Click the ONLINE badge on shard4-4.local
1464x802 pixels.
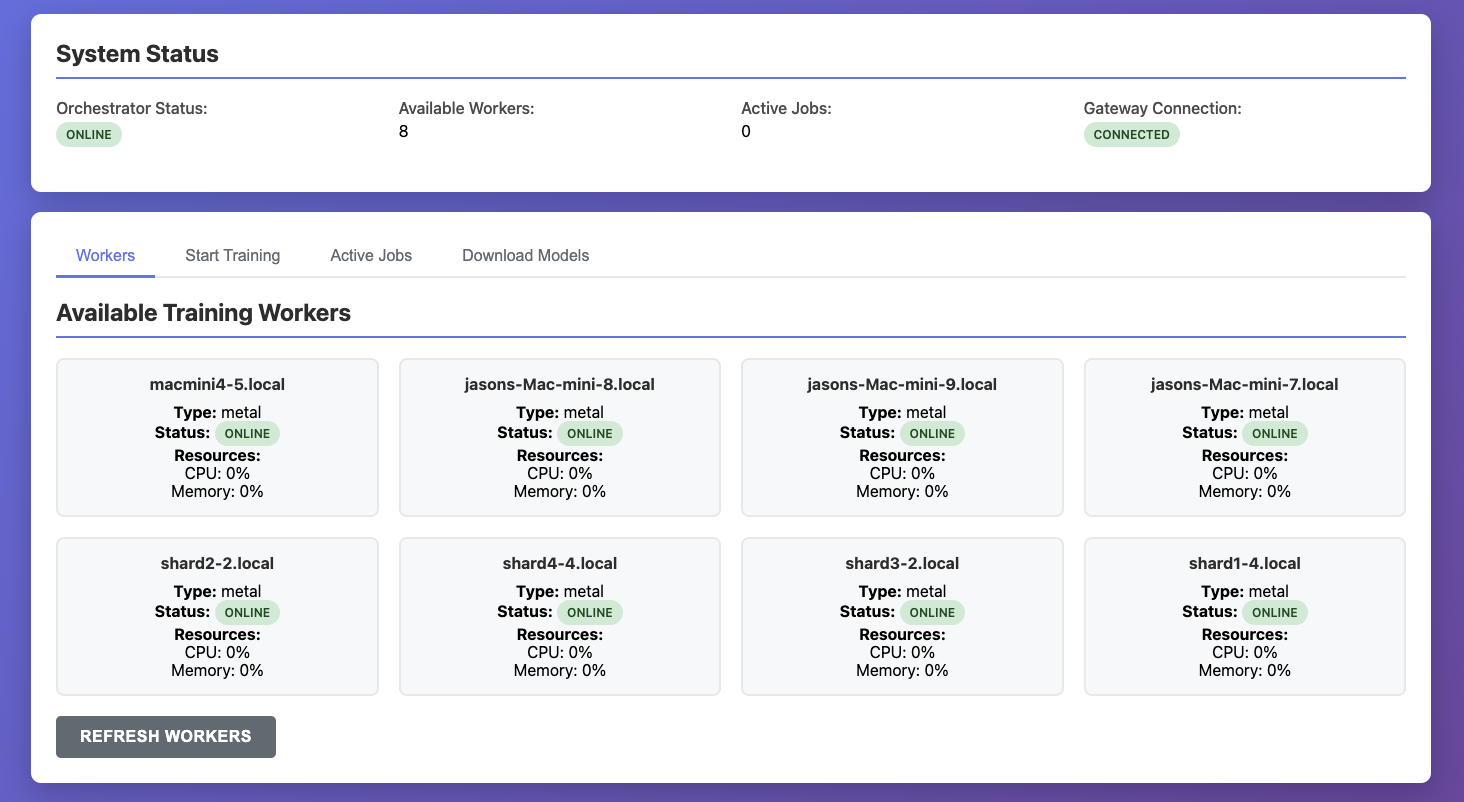(590, 612)
